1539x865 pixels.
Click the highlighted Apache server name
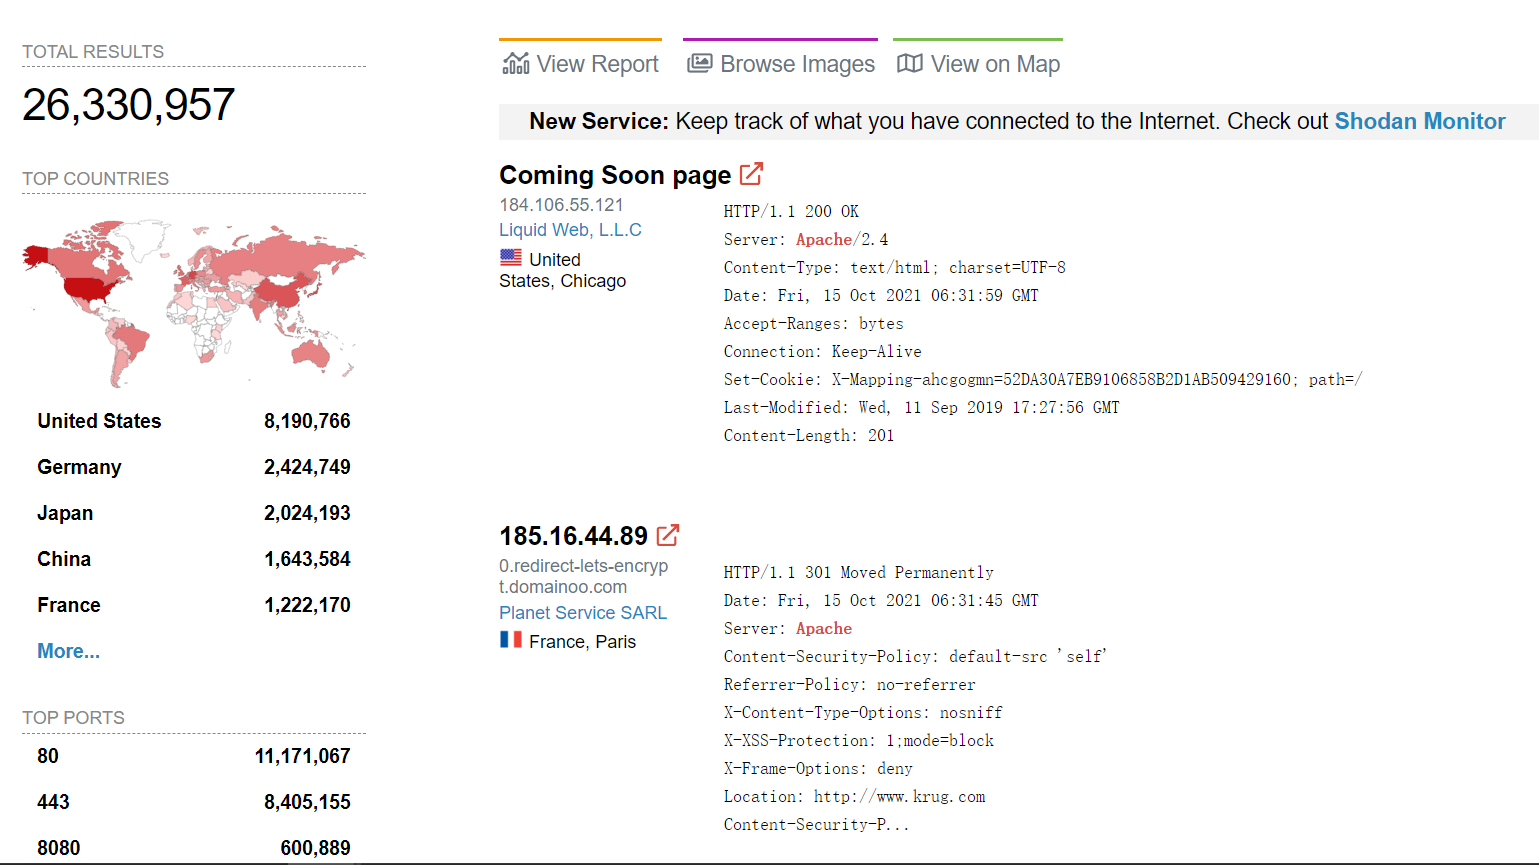click(822, 239)
